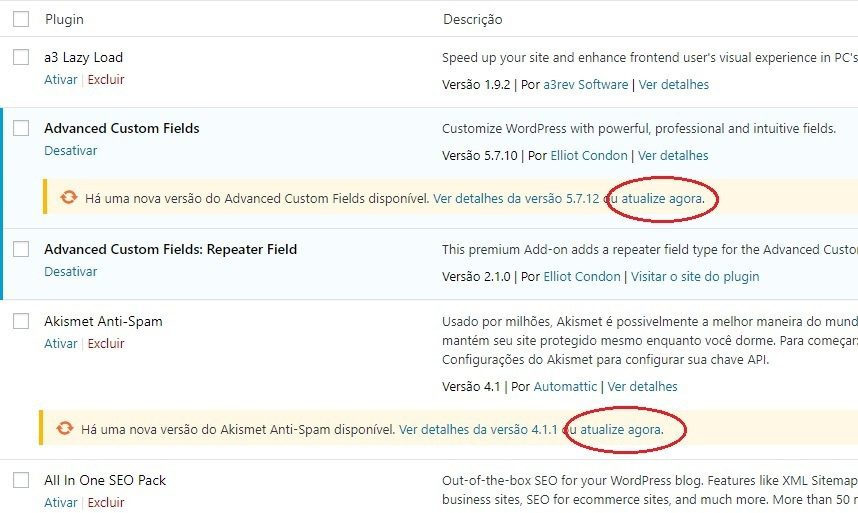Tick the Repeater Field plugin checkbox
This screenshot has height=513, width=858.
pyautogui.click(x=21, y=250)
